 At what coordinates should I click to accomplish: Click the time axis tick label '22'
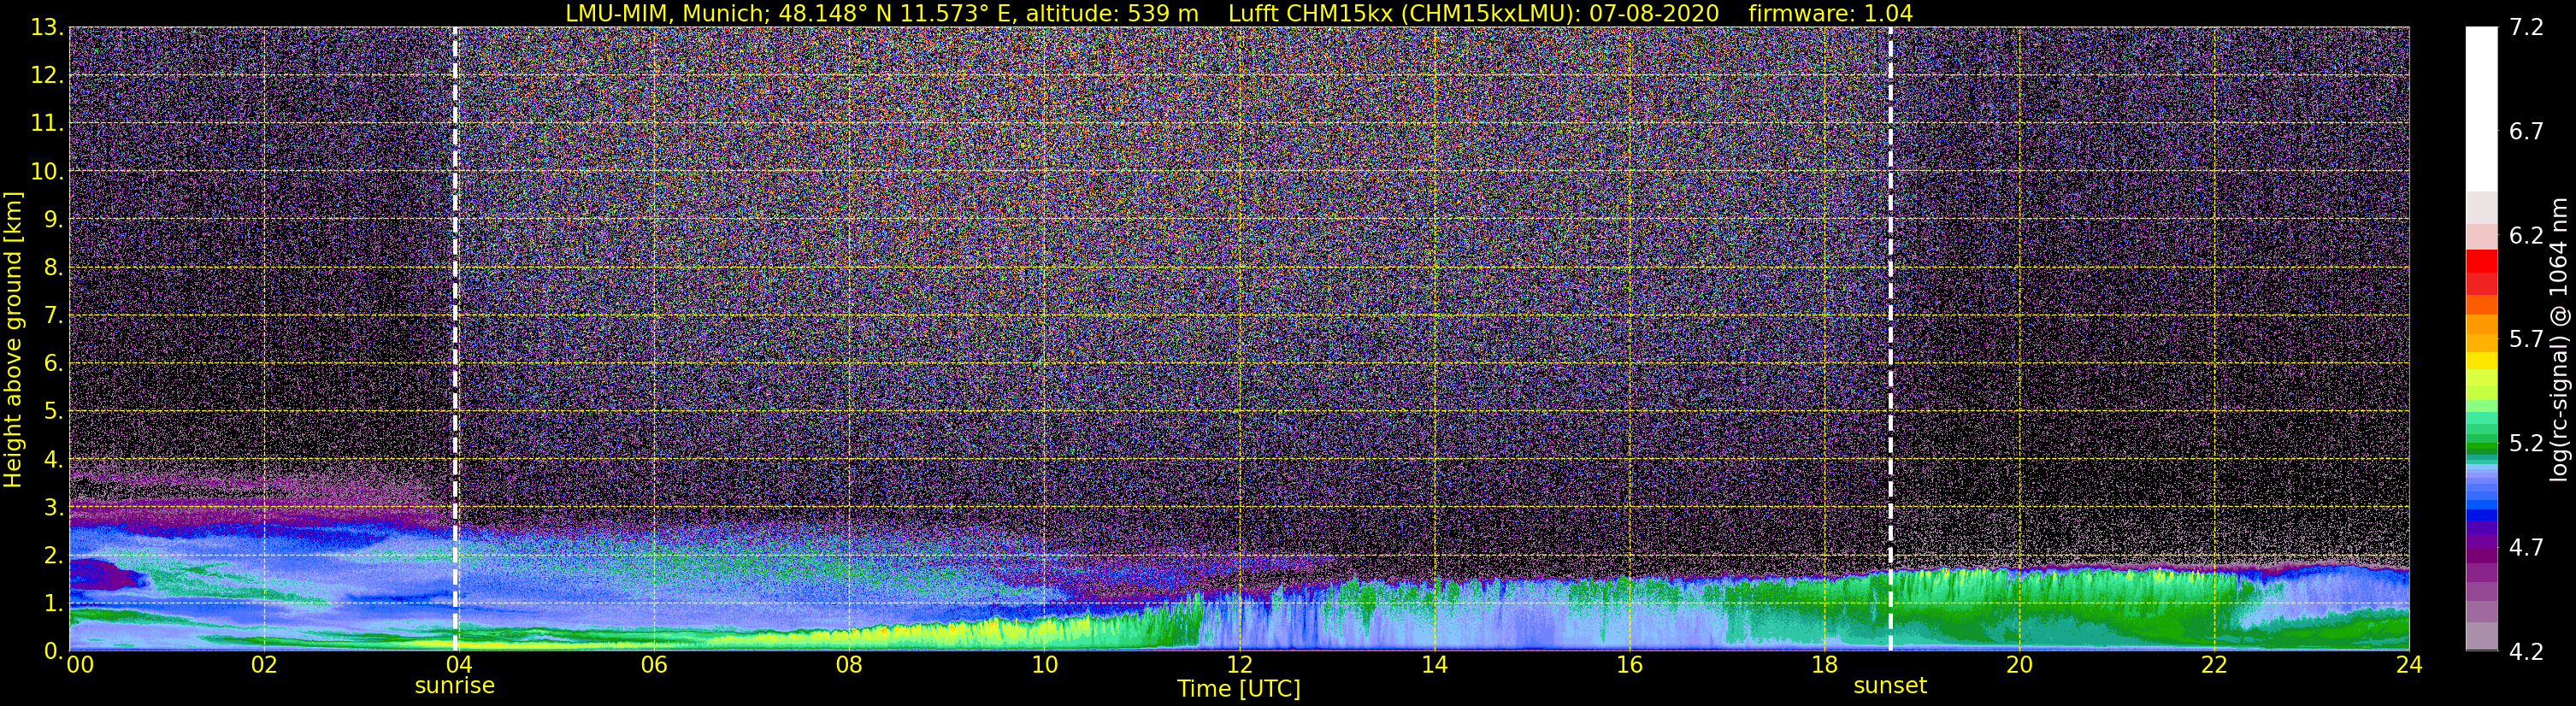[x=2214, y=665]
